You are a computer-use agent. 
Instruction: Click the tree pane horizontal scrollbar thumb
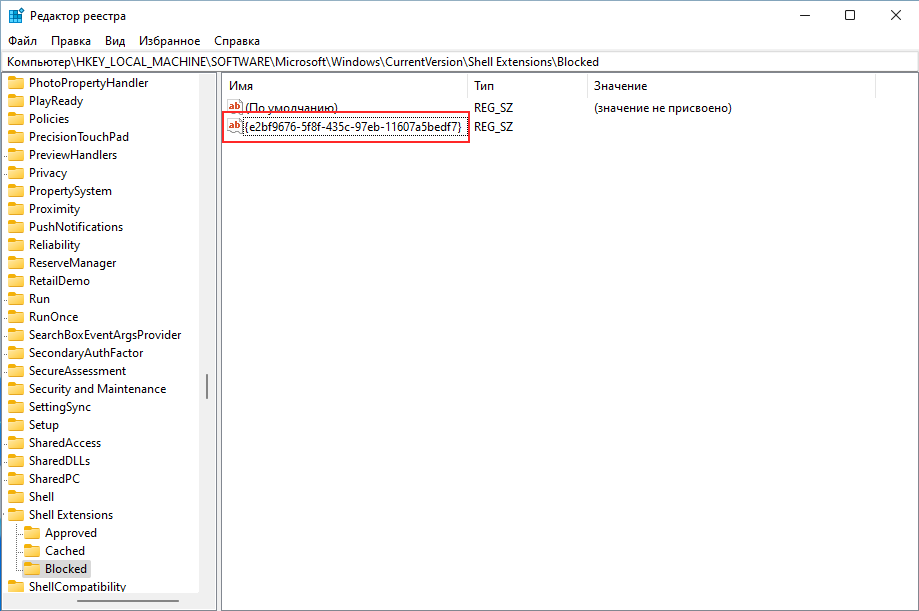click(128, 601)
